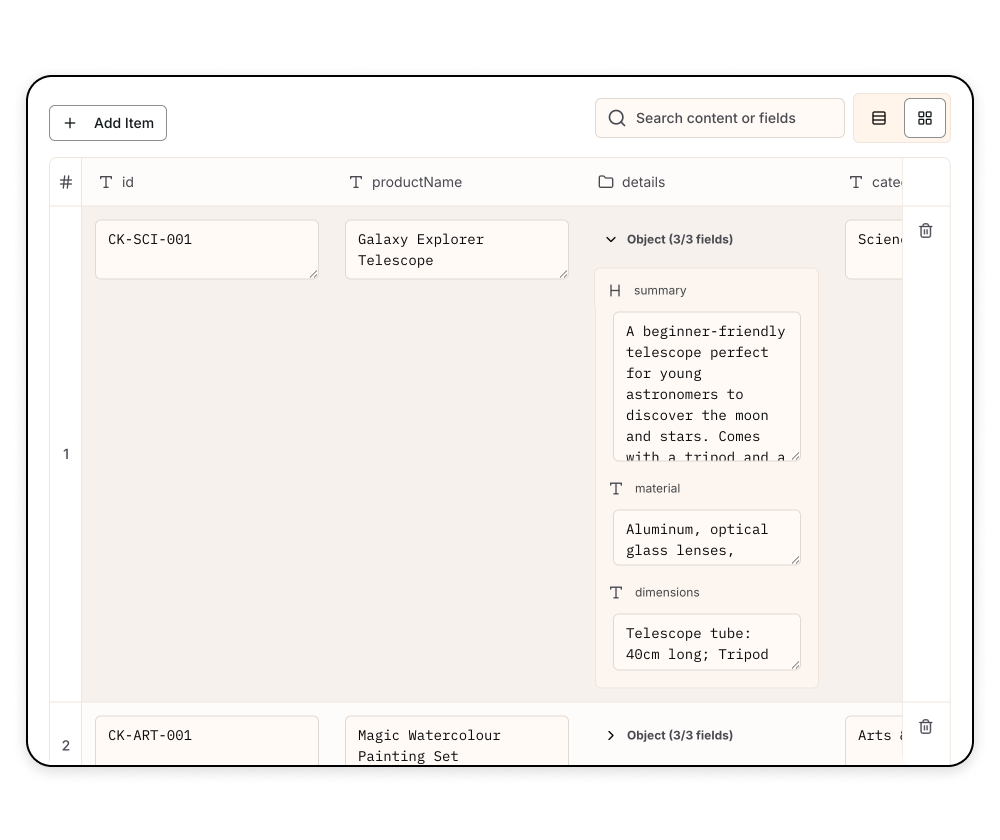This screenshot has height=840, width=1000.
Task: Click the plus icon in Add Item
Action: coord(70,123)
